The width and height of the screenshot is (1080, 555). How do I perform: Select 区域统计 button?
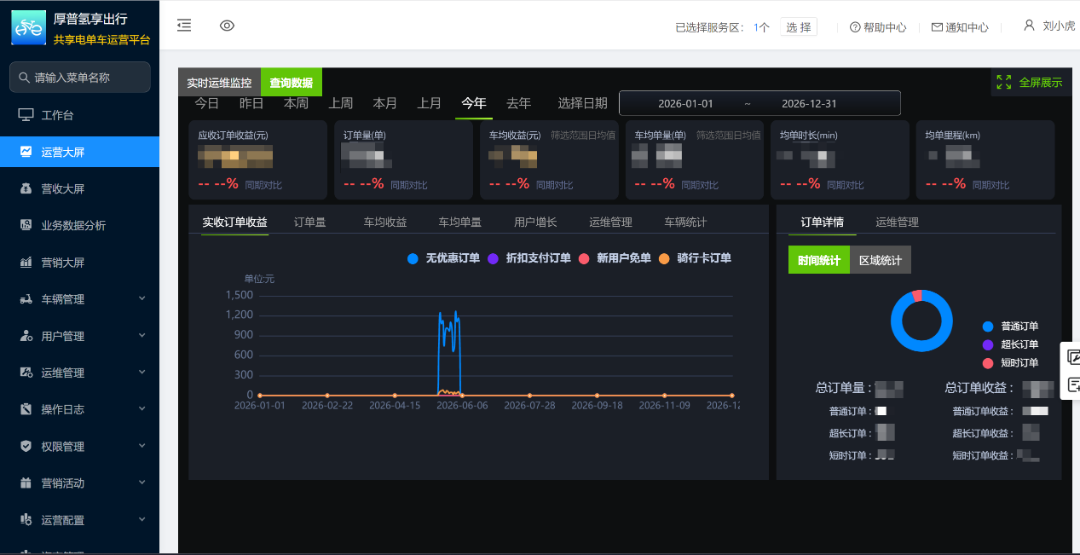[x=880, y=260]
